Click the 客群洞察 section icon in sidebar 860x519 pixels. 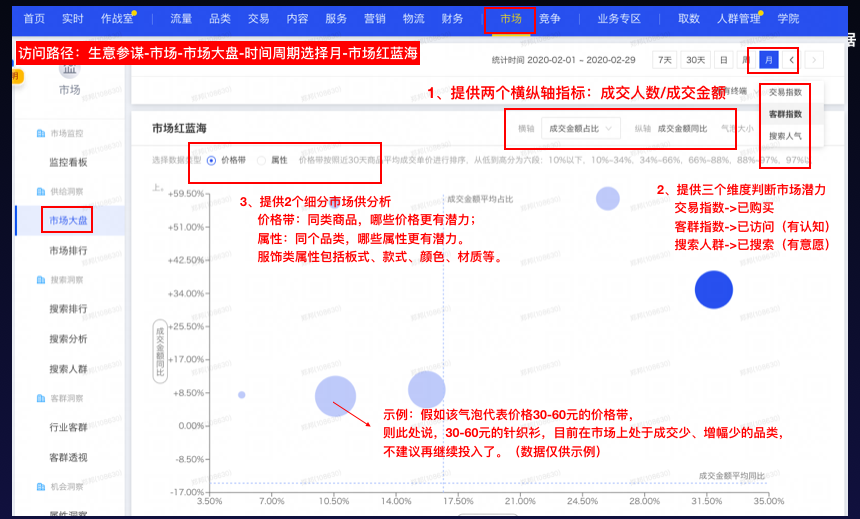39,398
